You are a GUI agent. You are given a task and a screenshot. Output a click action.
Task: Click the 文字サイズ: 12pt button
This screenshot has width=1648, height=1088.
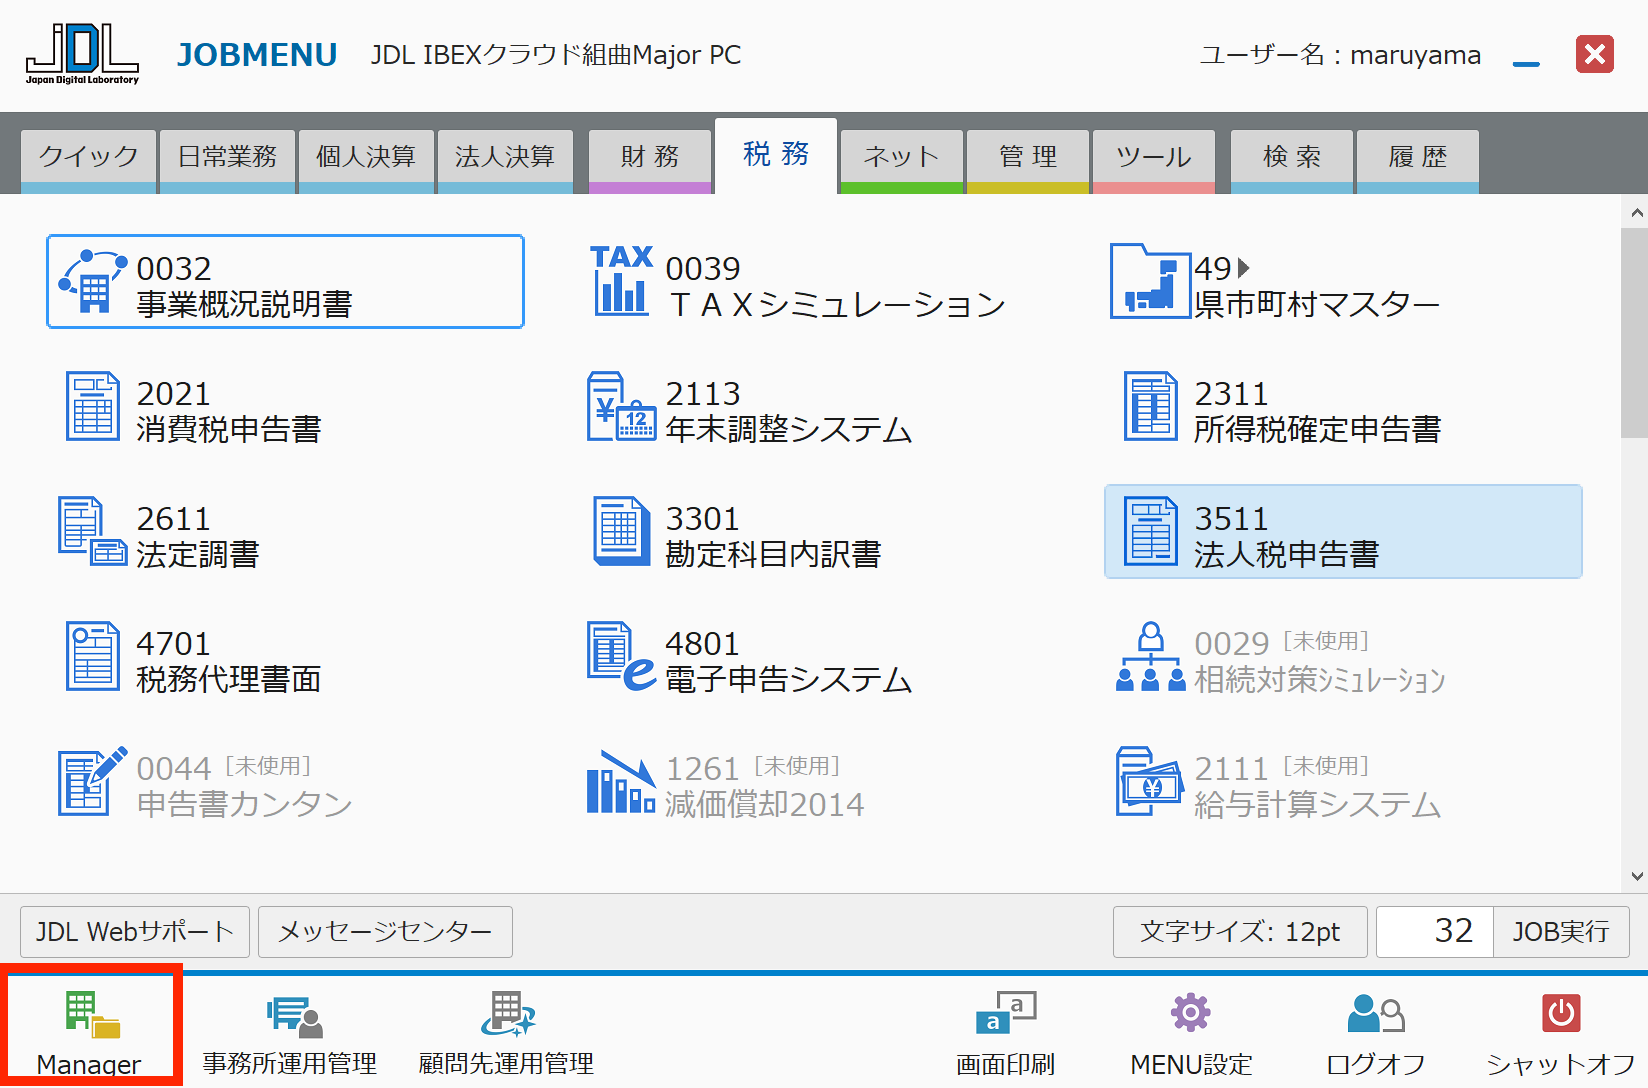click(x=1240, y=932)
